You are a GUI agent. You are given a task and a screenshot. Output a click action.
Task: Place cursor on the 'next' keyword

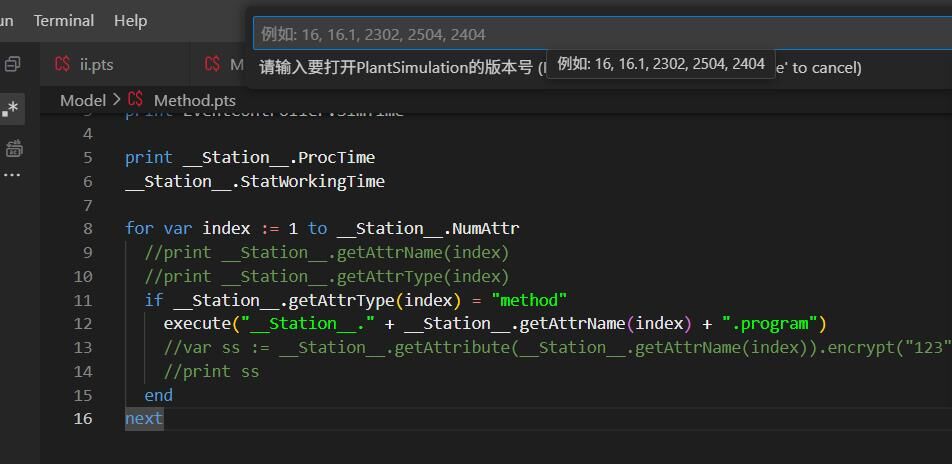pos(144,418)
